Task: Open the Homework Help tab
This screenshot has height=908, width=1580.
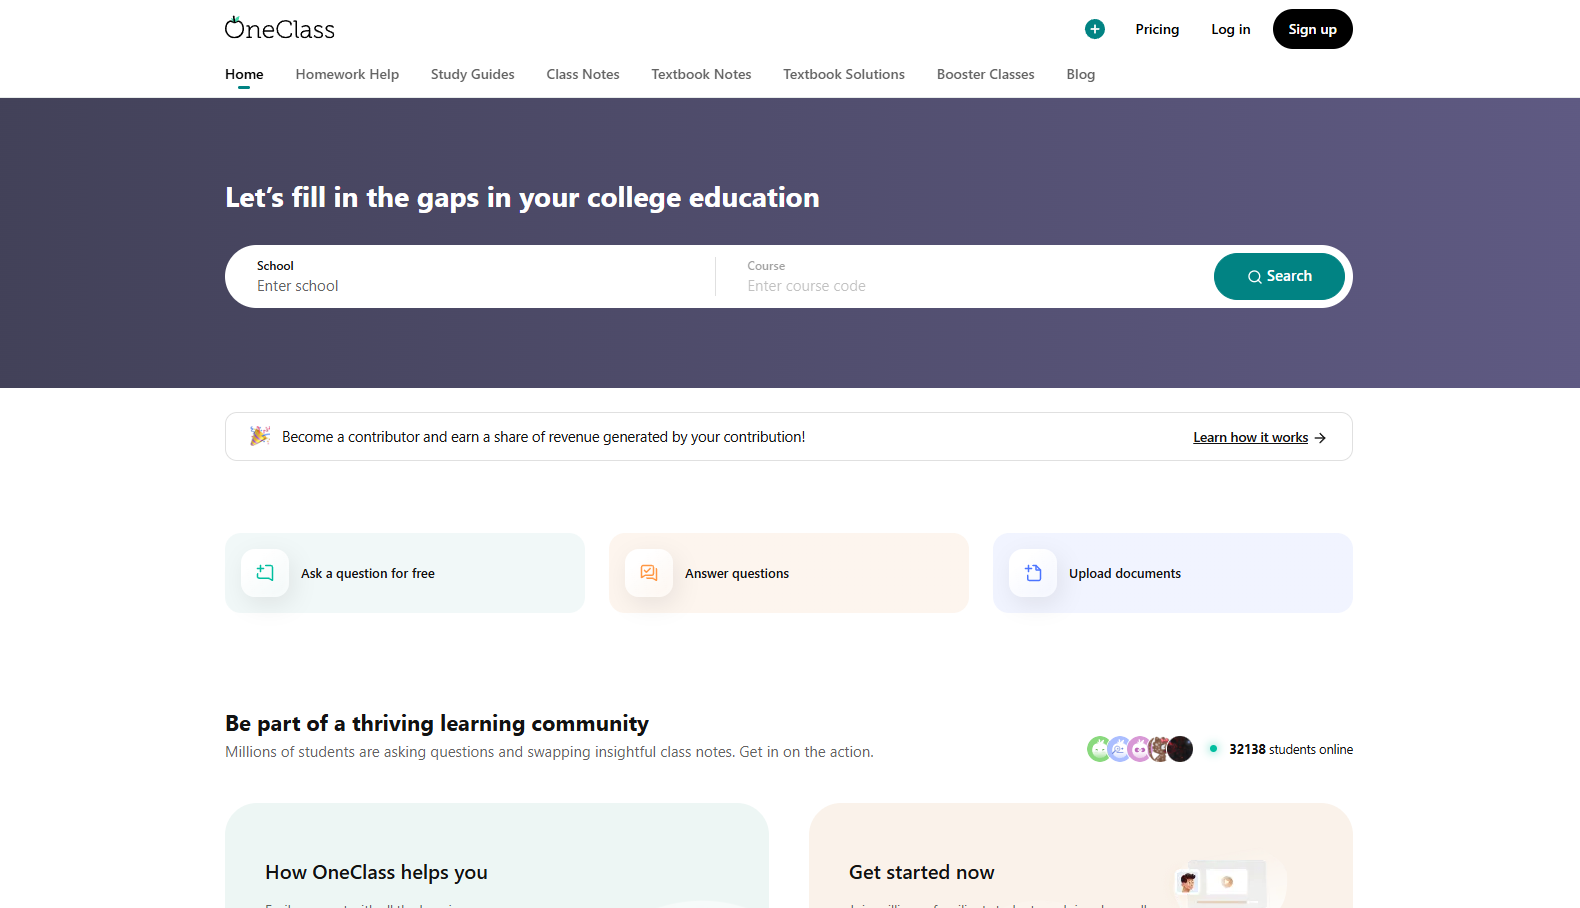Action: click(347, 74)
